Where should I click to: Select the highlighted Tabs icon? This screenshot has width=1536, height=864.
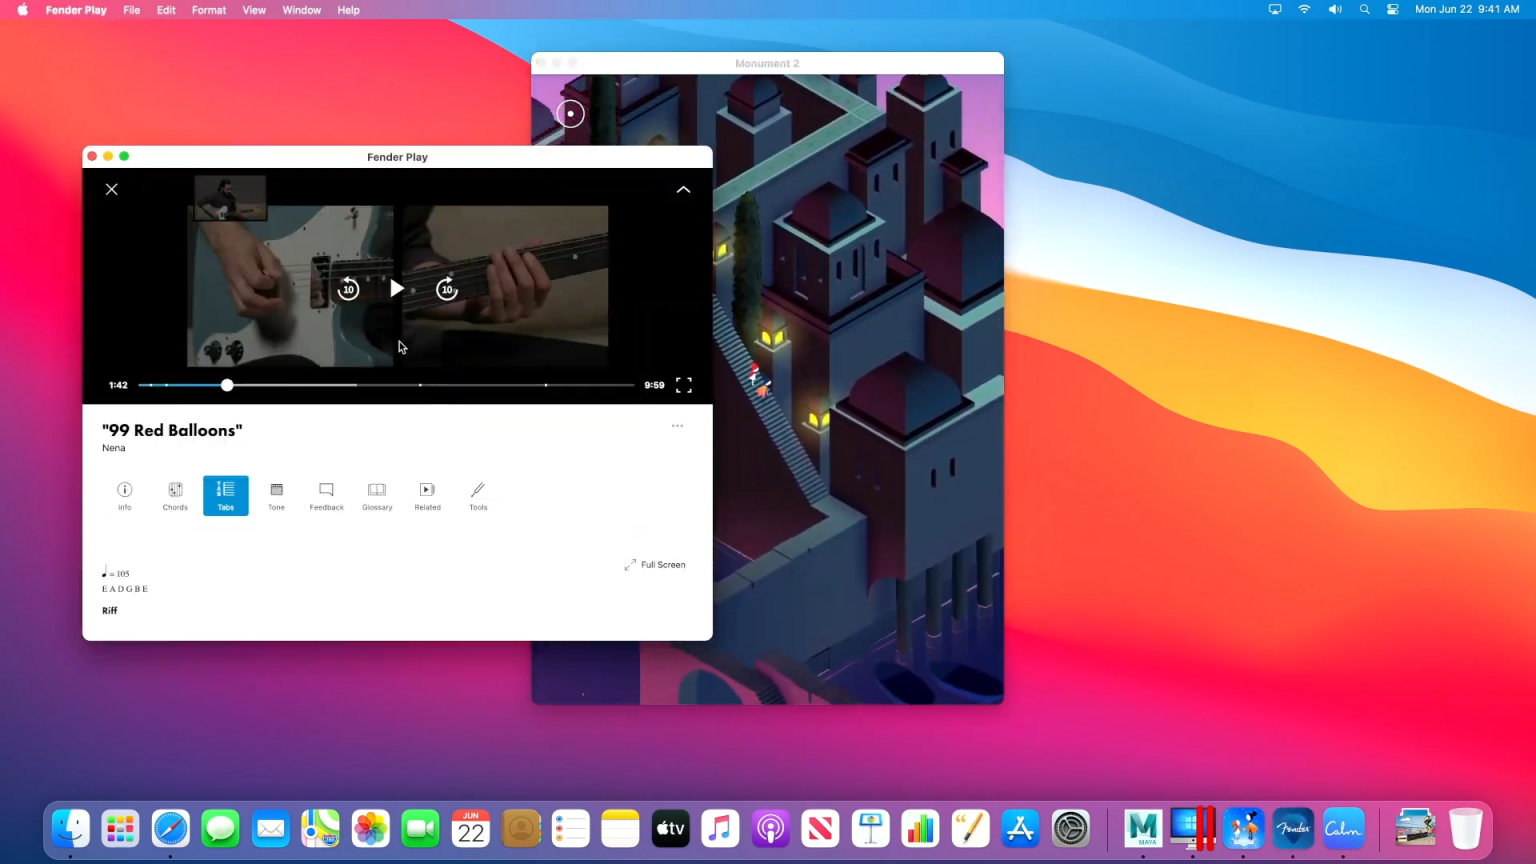pyautogui.click(x=226, y=495)
